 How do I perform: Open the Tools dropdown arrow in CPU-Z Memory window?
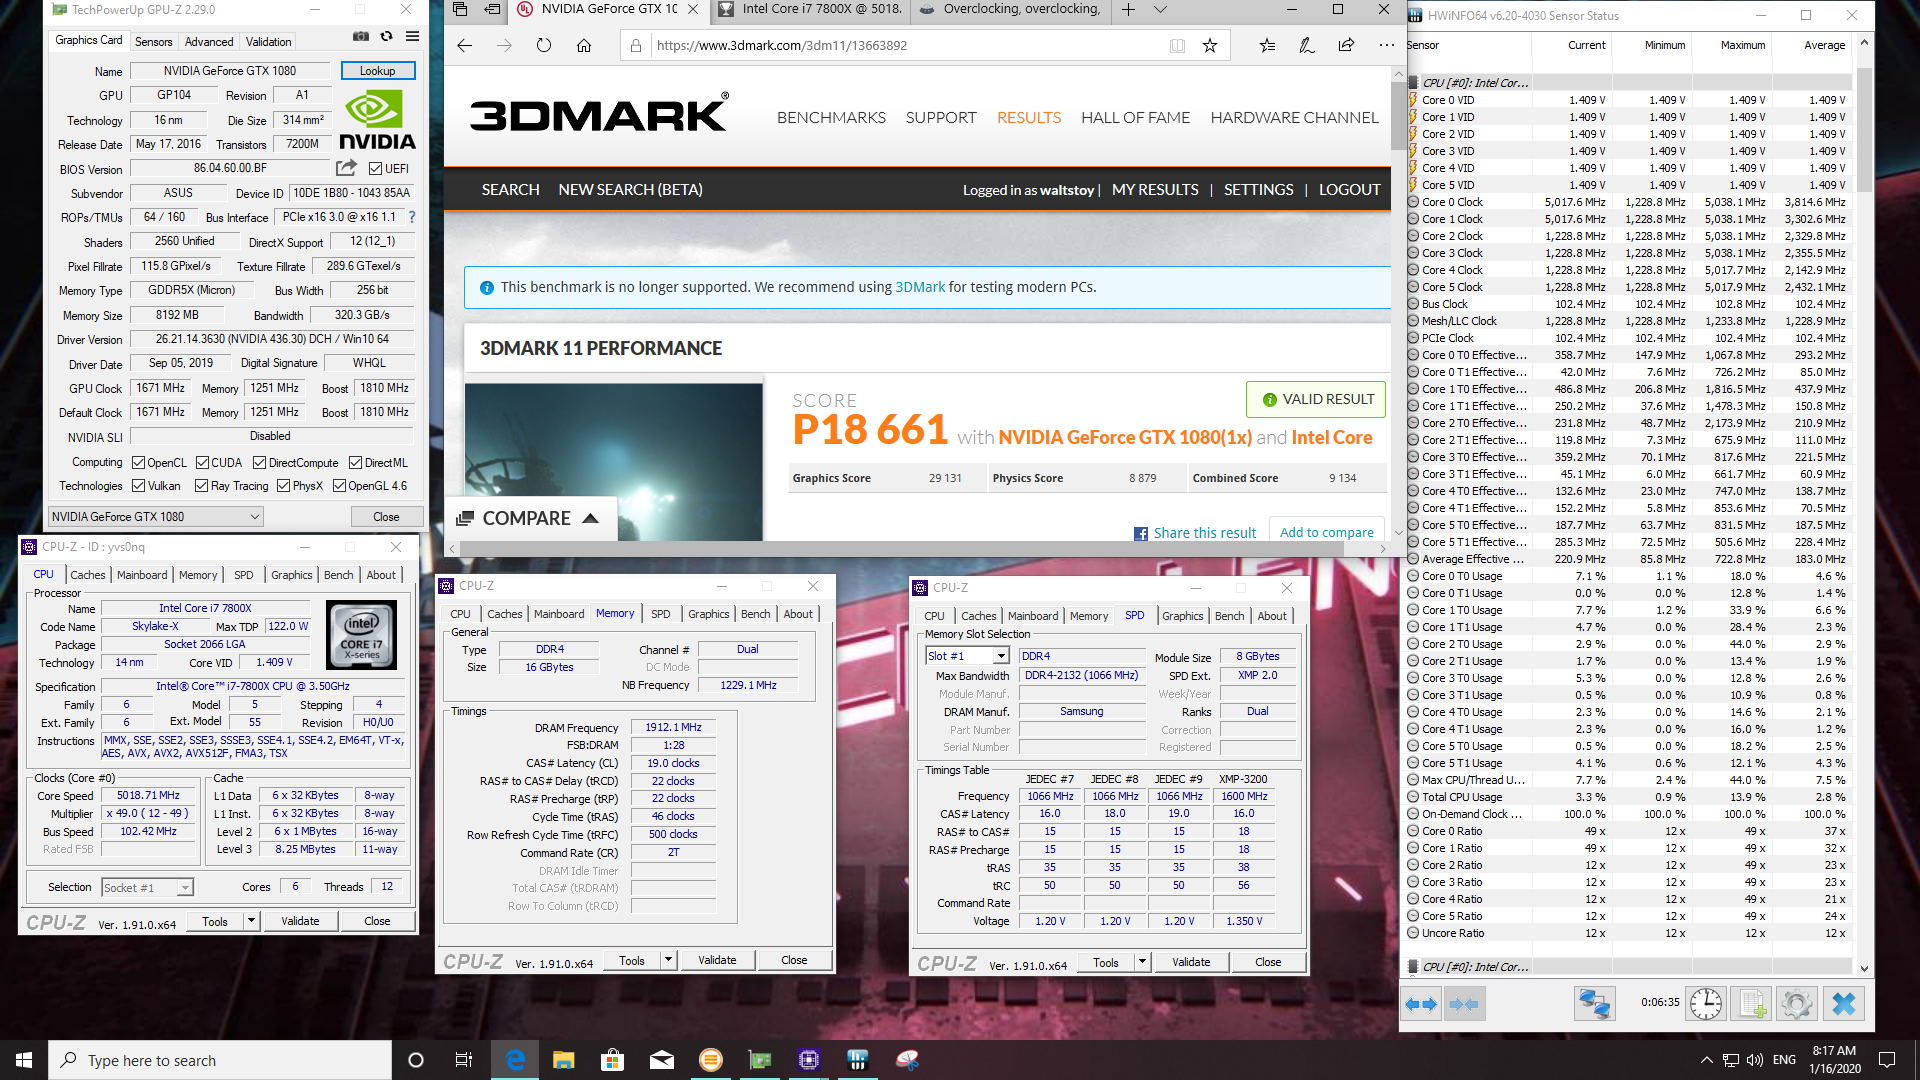669,960
